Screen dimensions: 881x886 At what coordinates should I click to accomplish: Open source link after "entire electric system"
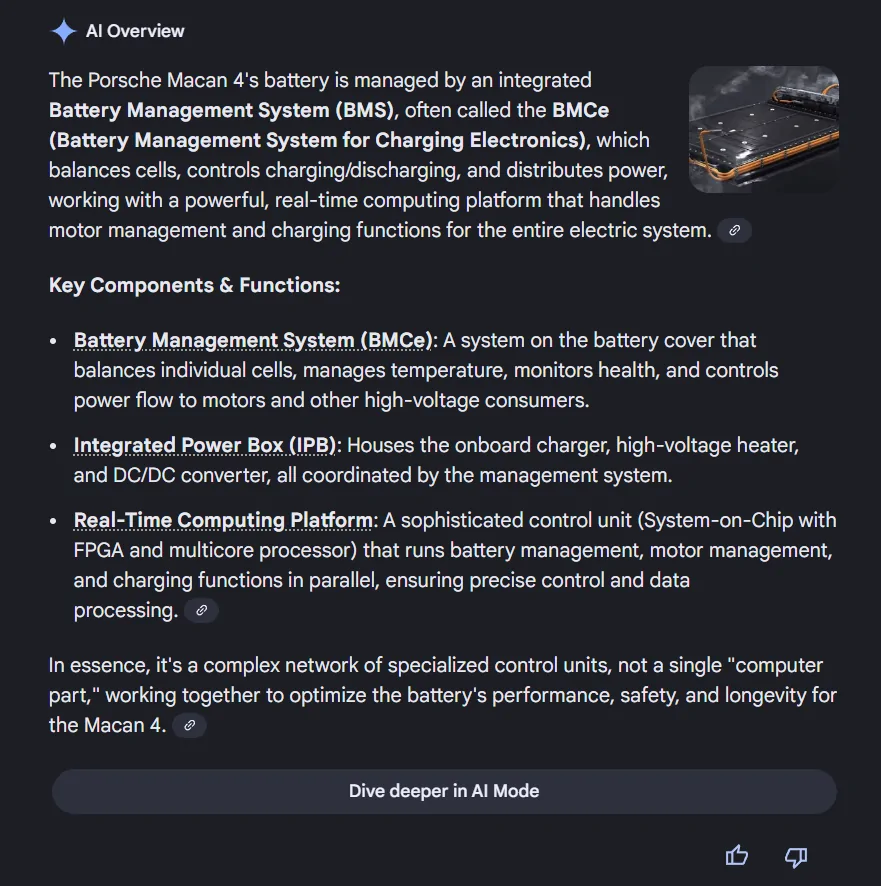tap(734, 231)
